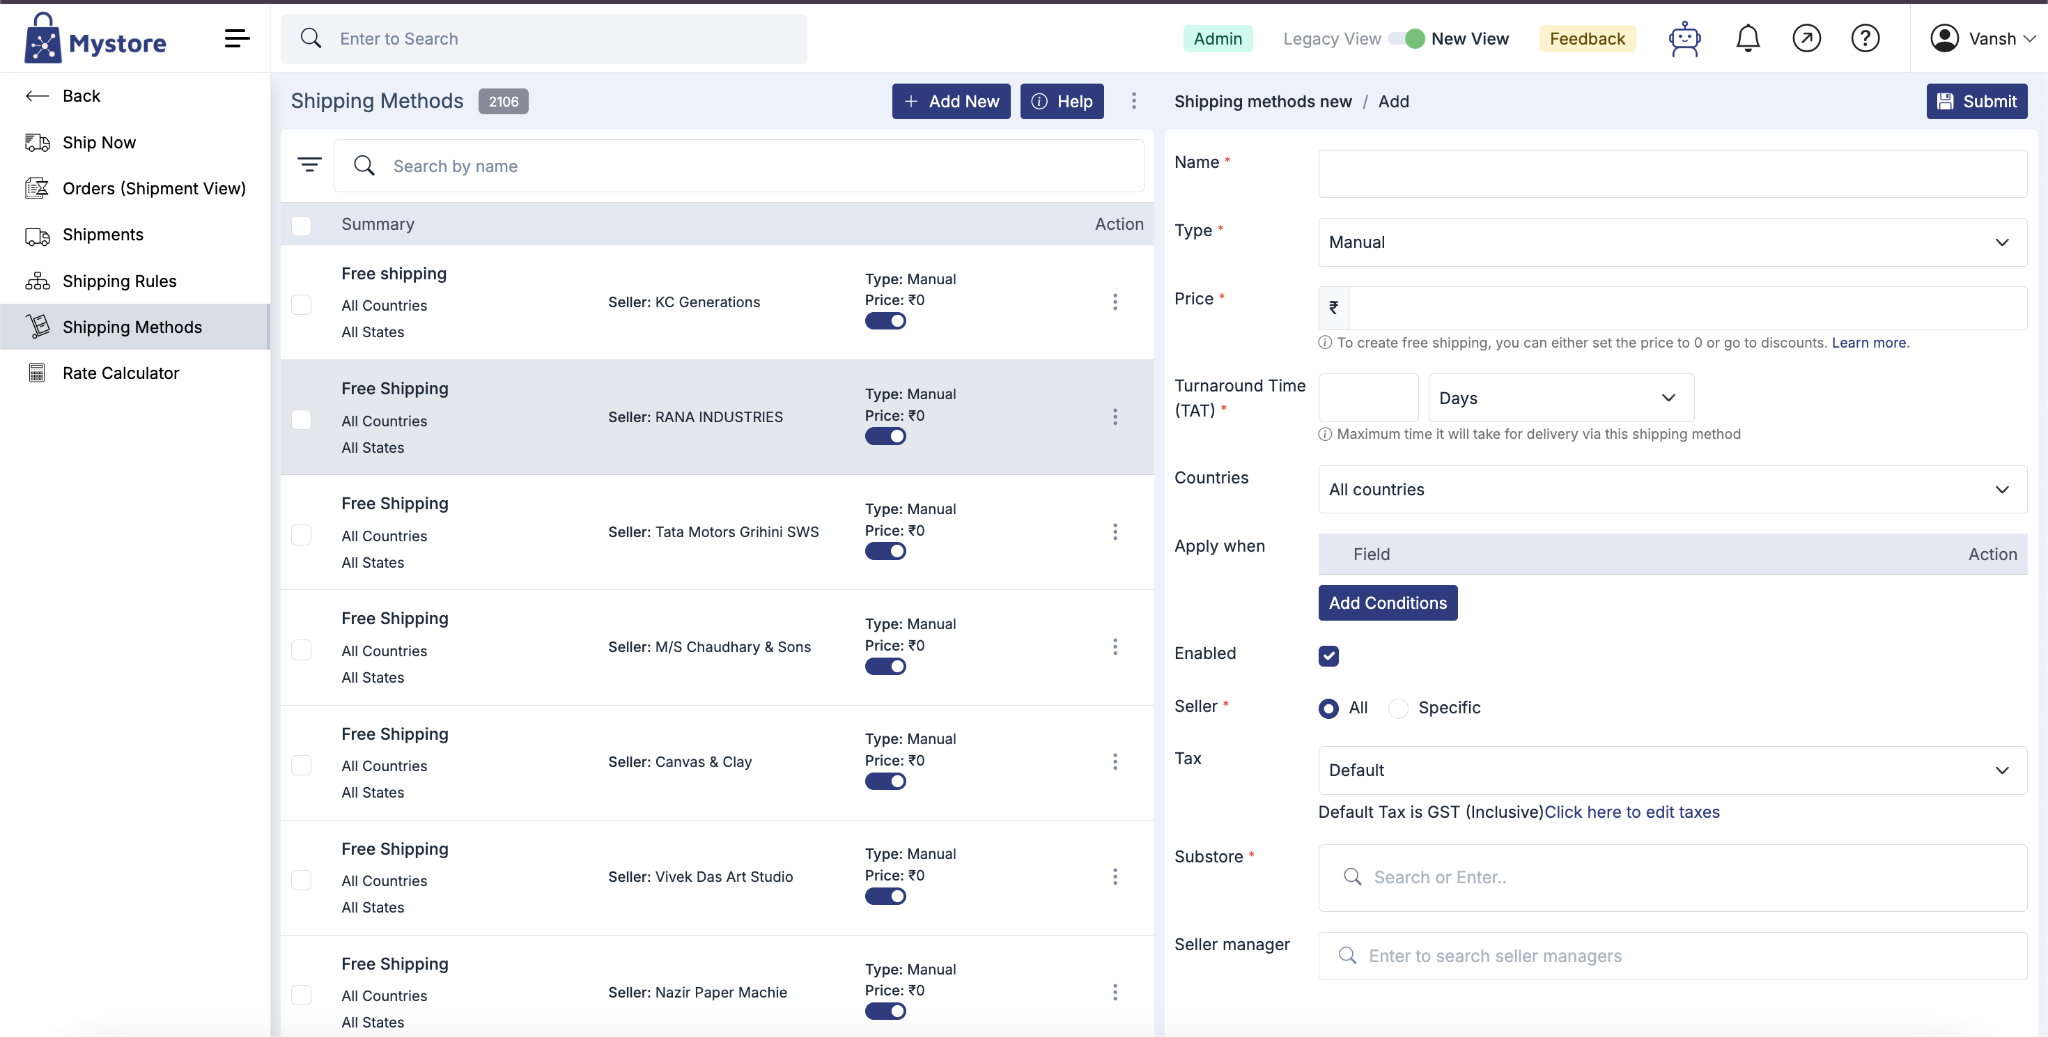2048x1037 pixels.
Task: Uncheck the Enabled checkbox
Action: (x=1329, y=656)
